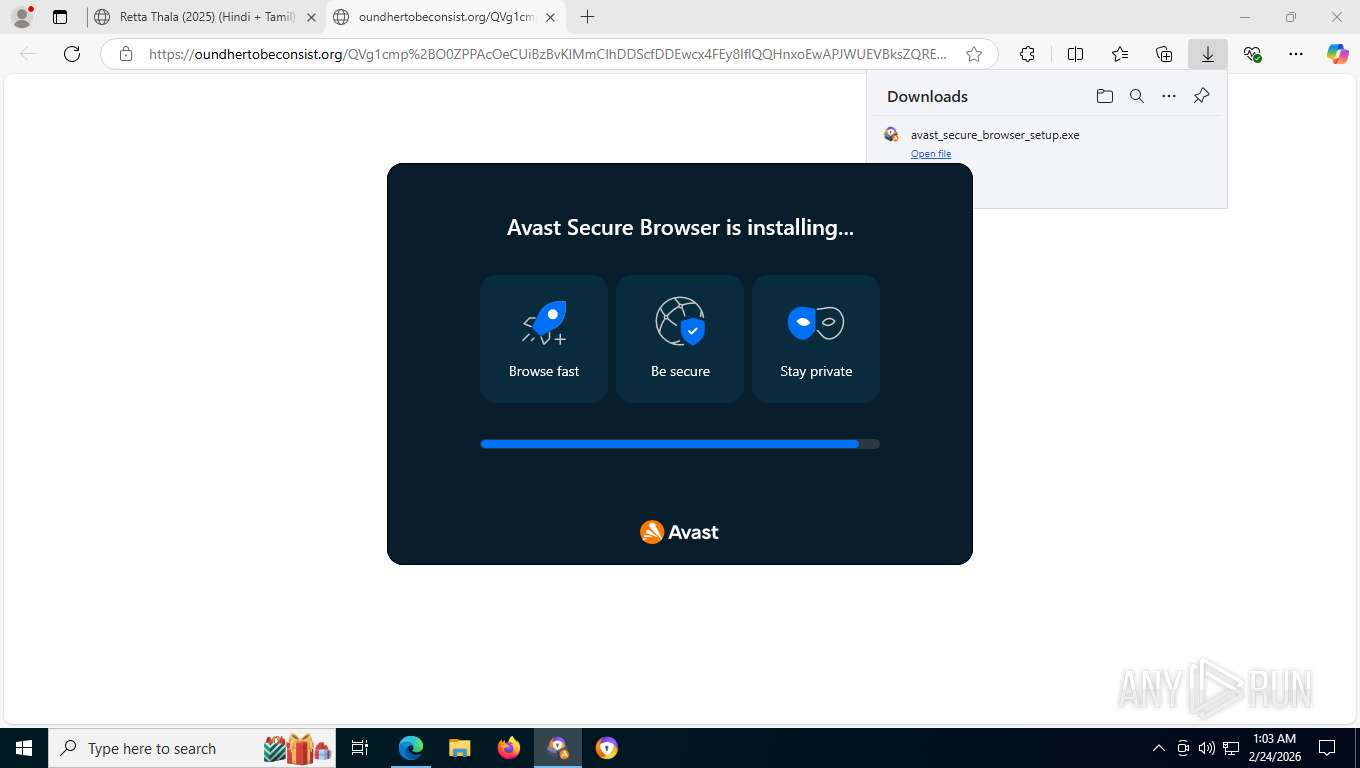Screen dimensions: 1360x768
Task: Open the Favorites list icon
Action: [x=1120, y=54]
